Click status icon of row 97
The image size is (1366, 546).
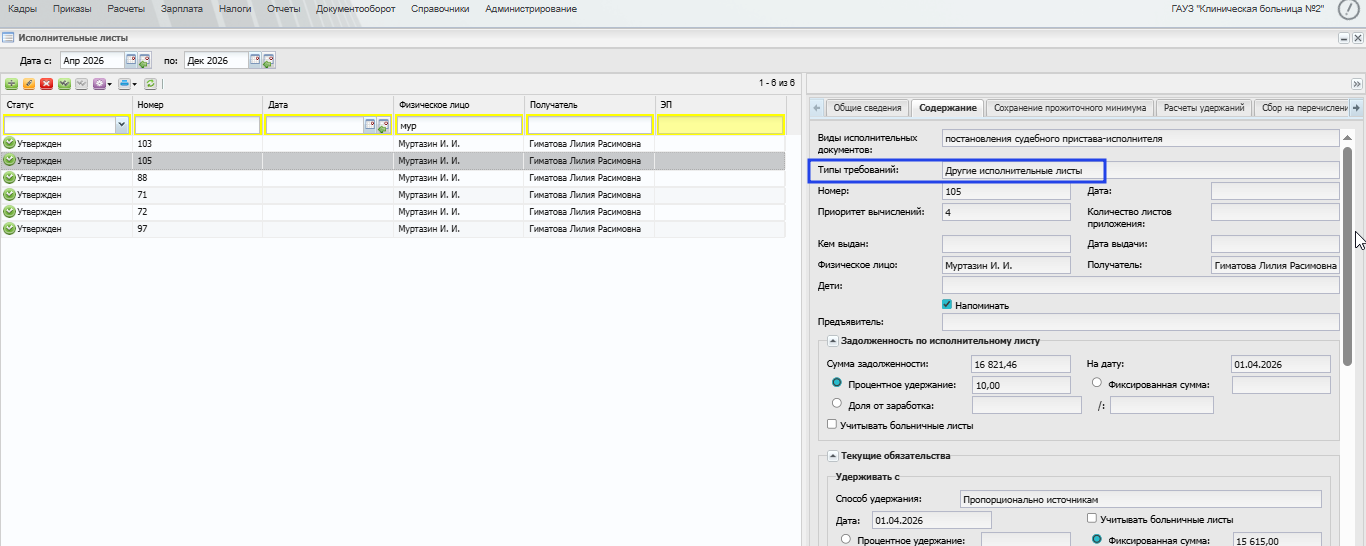[x=9, y=229]
